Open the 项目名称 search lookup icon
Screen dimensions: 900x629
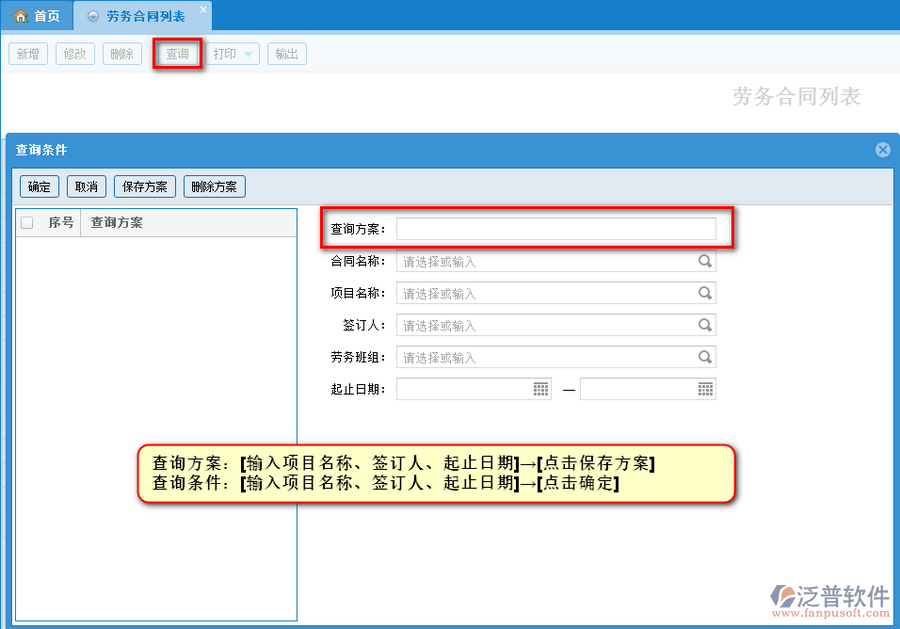point(705,293)
